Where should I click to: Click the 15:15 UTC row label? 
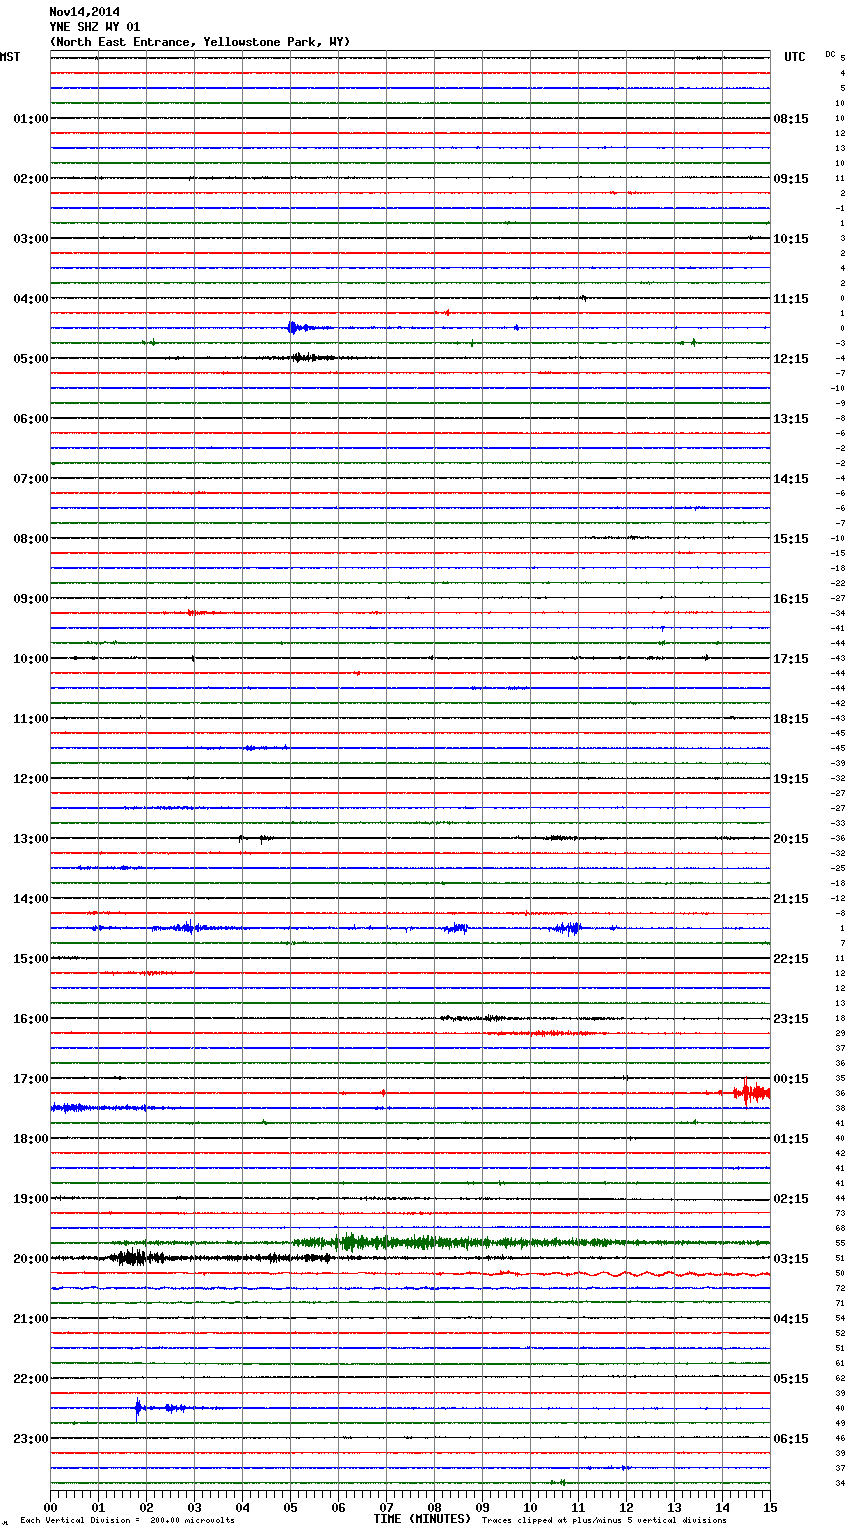click(791, 539)
